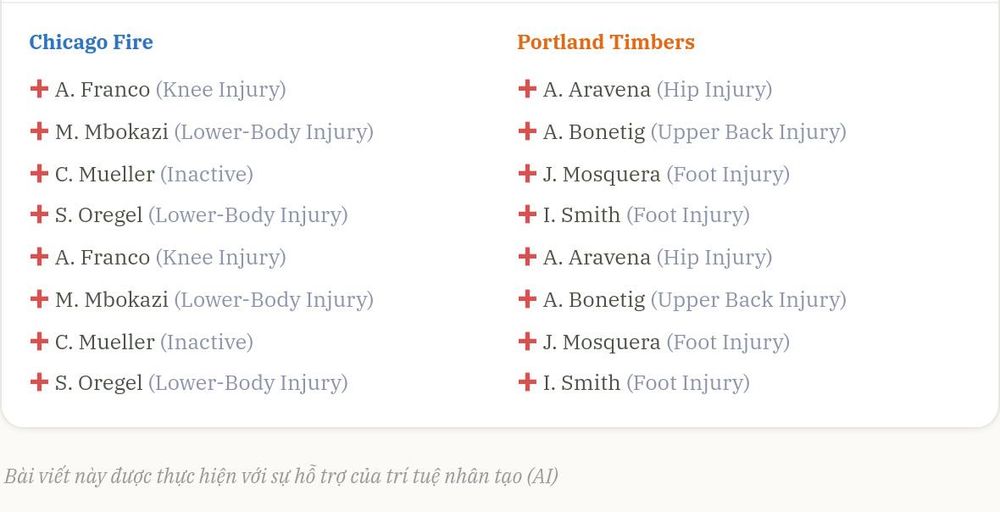Image resolution: width=1000 pixels, height=512 pixels.
Task: Click red cross icon beside first A. Aravena
Action: pos(527,89)
